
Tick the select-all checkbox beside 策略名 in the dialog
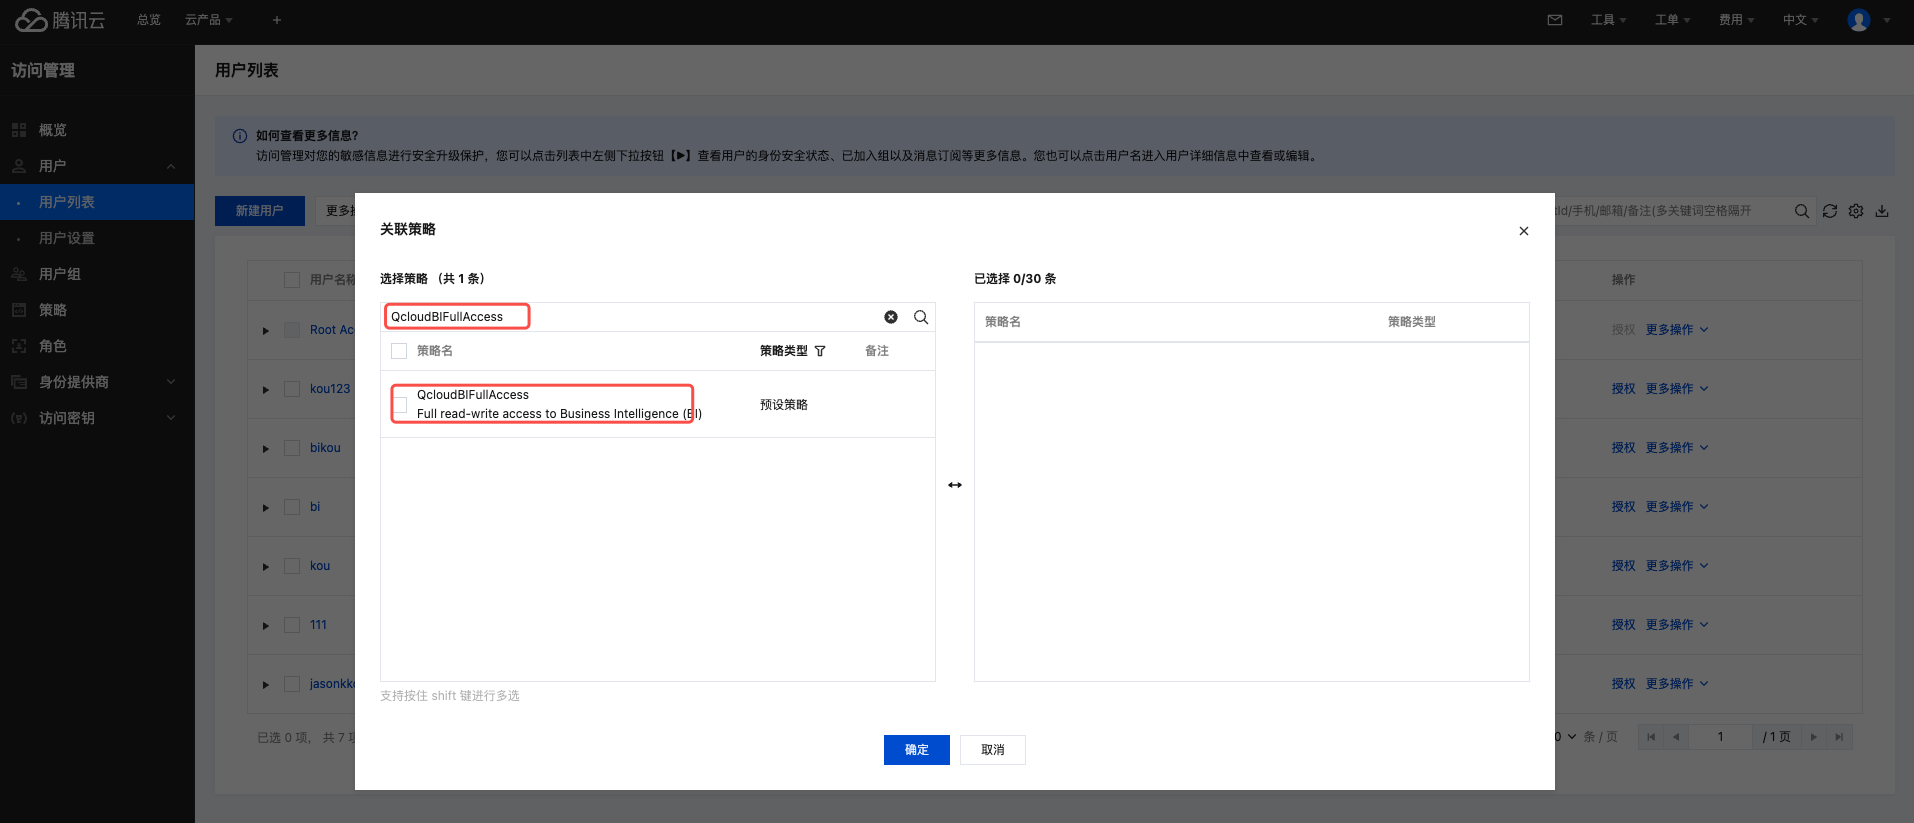(399, 351)
